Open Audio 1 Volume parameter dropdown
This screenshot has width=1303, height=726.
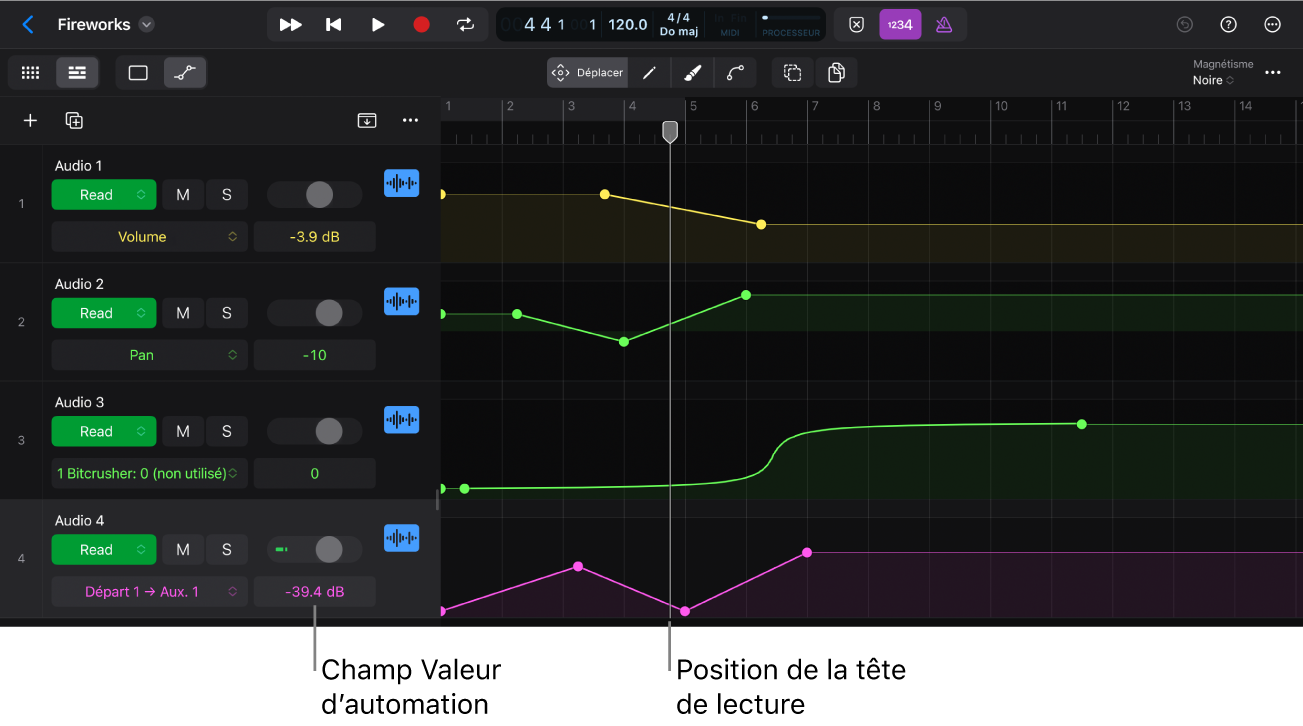[x=149, y=237]
